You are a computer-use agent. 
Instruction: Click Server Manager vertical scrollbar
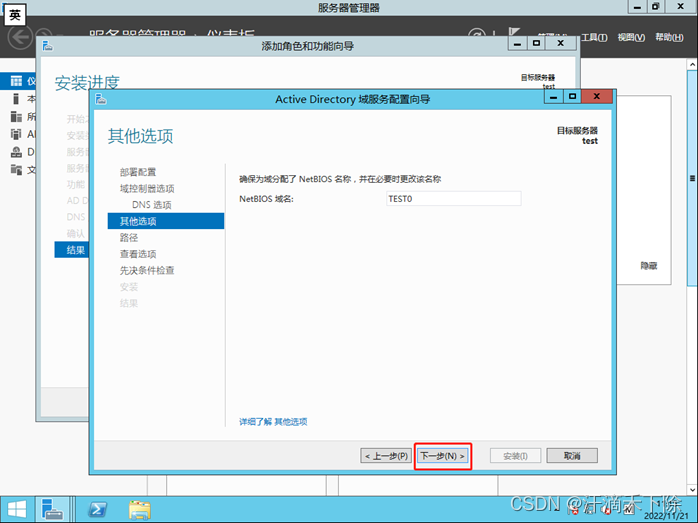coord(692,178)
